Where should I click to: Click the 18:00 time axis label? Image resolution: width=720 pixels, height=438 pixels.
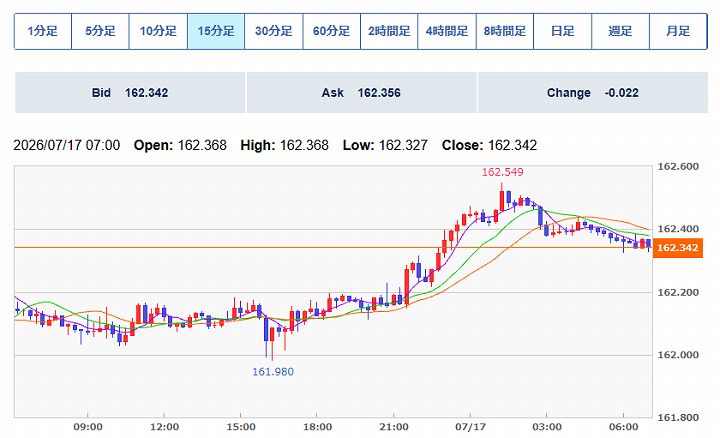(x=317, y=427)
